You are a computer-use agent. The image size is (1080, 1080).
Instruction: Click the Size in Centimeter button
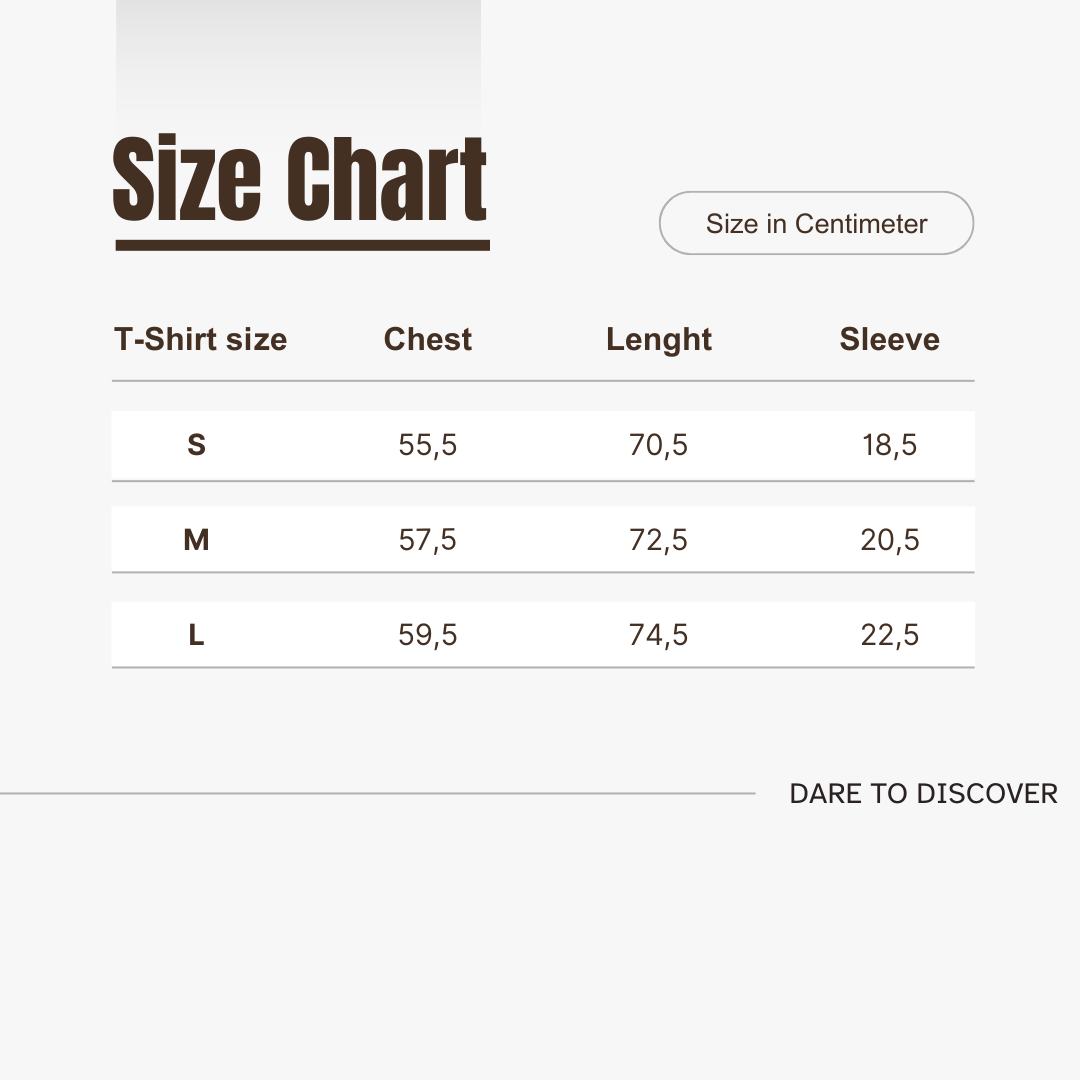pos(816,223)
